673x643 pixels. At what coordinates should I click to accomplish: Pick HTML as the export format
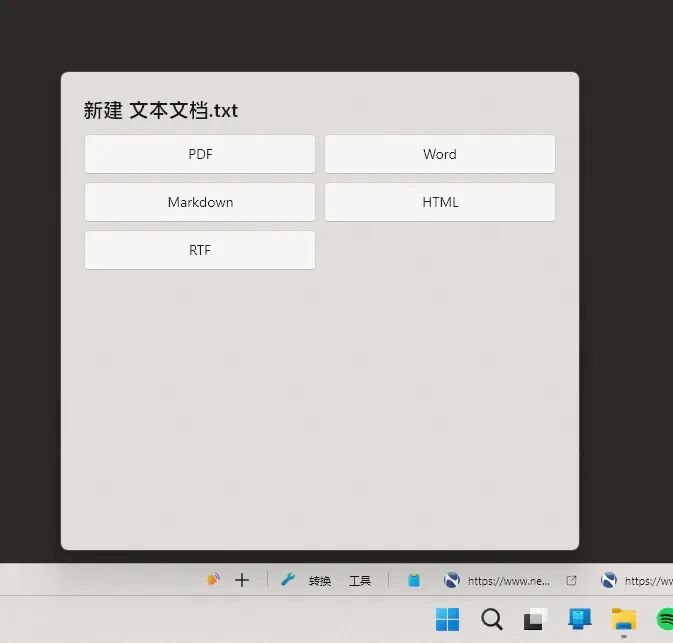tap(440, 202)
